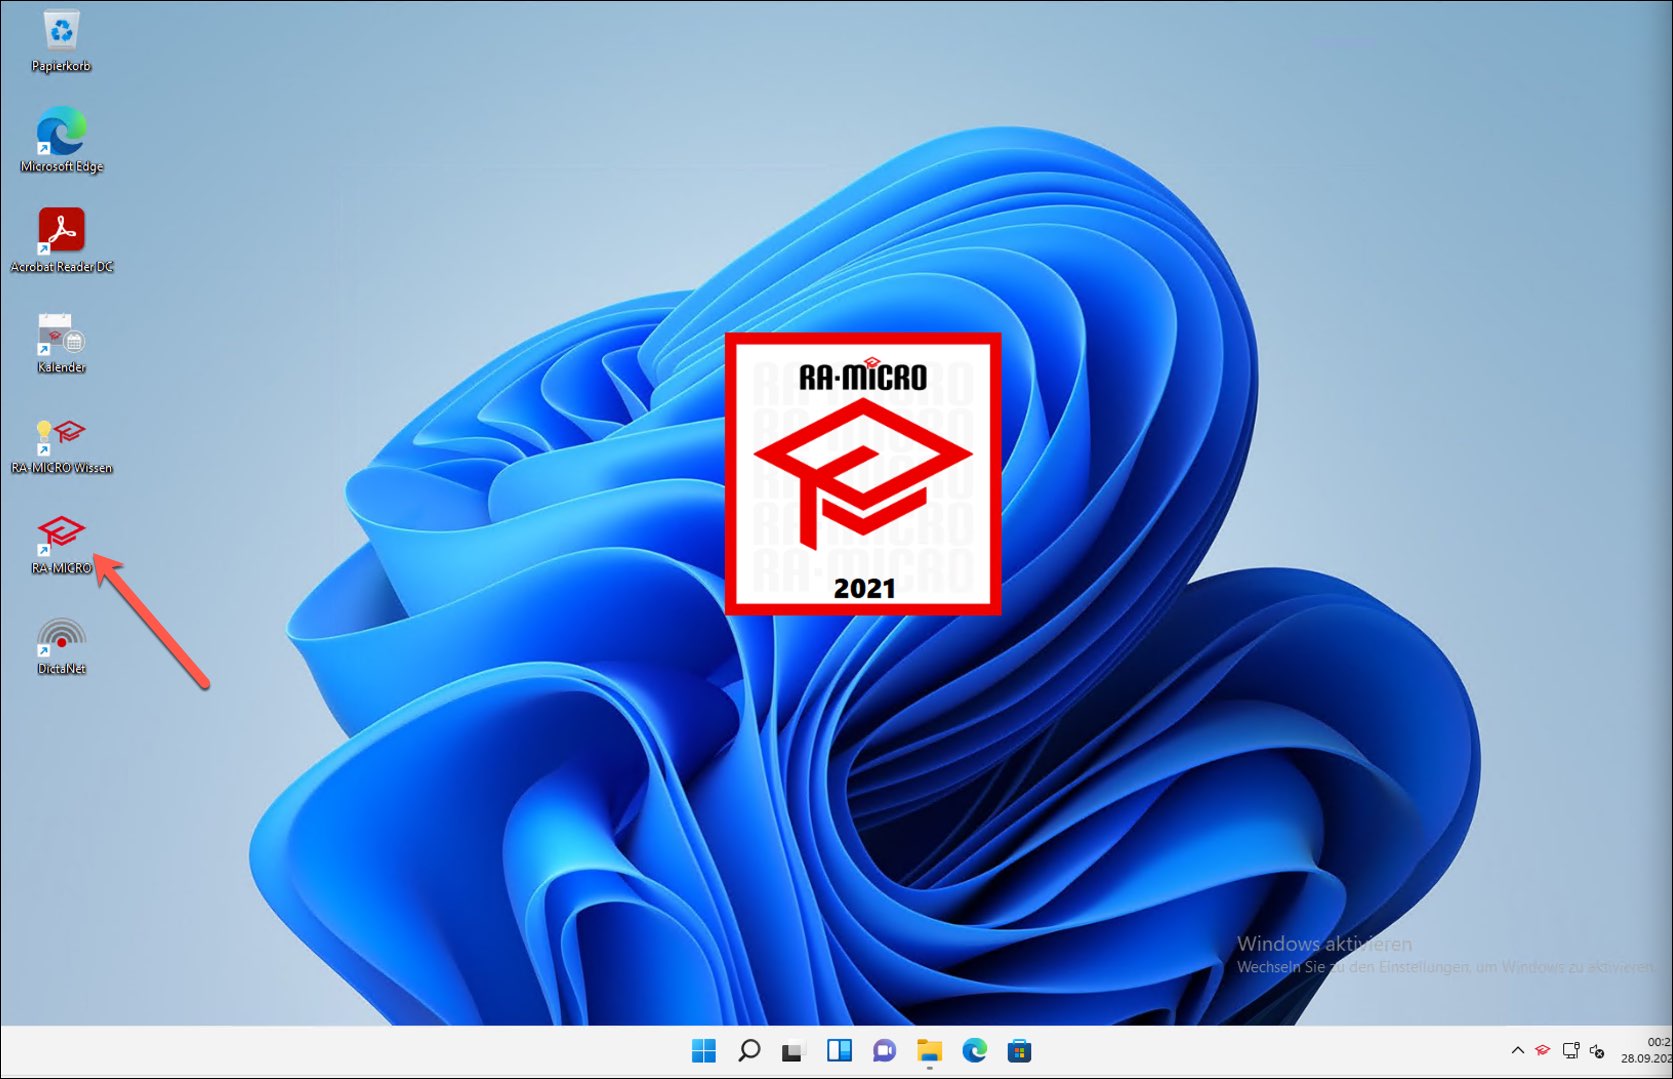Open File Explorer from the taskbar
Screen dimensions: 1673x1079
point(930,1051)
